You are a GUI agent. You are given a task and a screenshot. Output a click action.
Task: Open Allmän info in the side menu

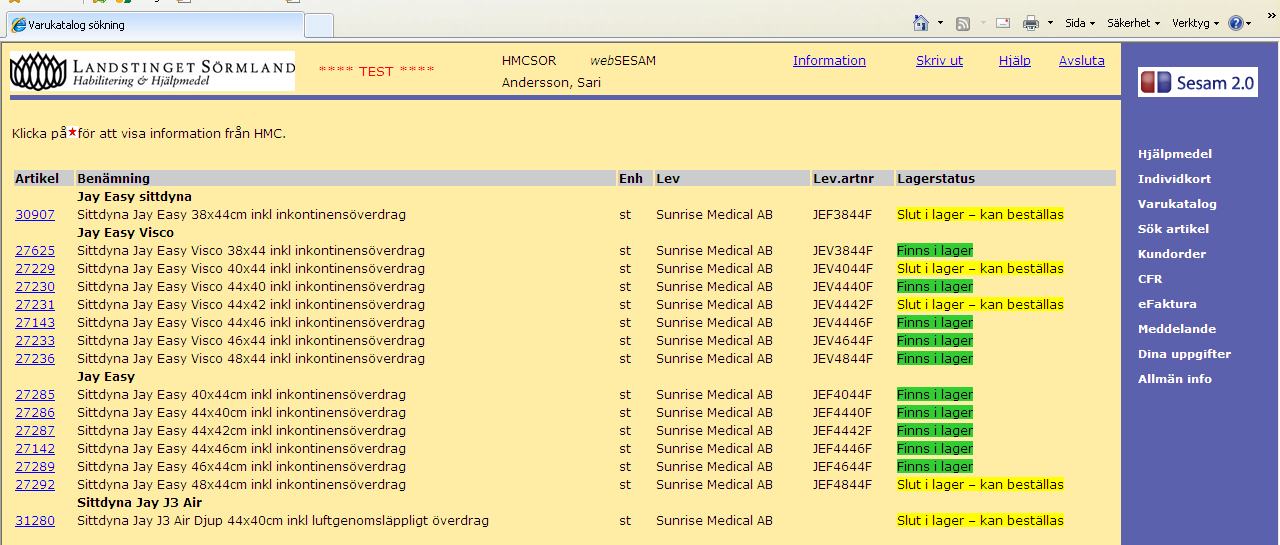pyautogui.click(x=1175, y=379)
